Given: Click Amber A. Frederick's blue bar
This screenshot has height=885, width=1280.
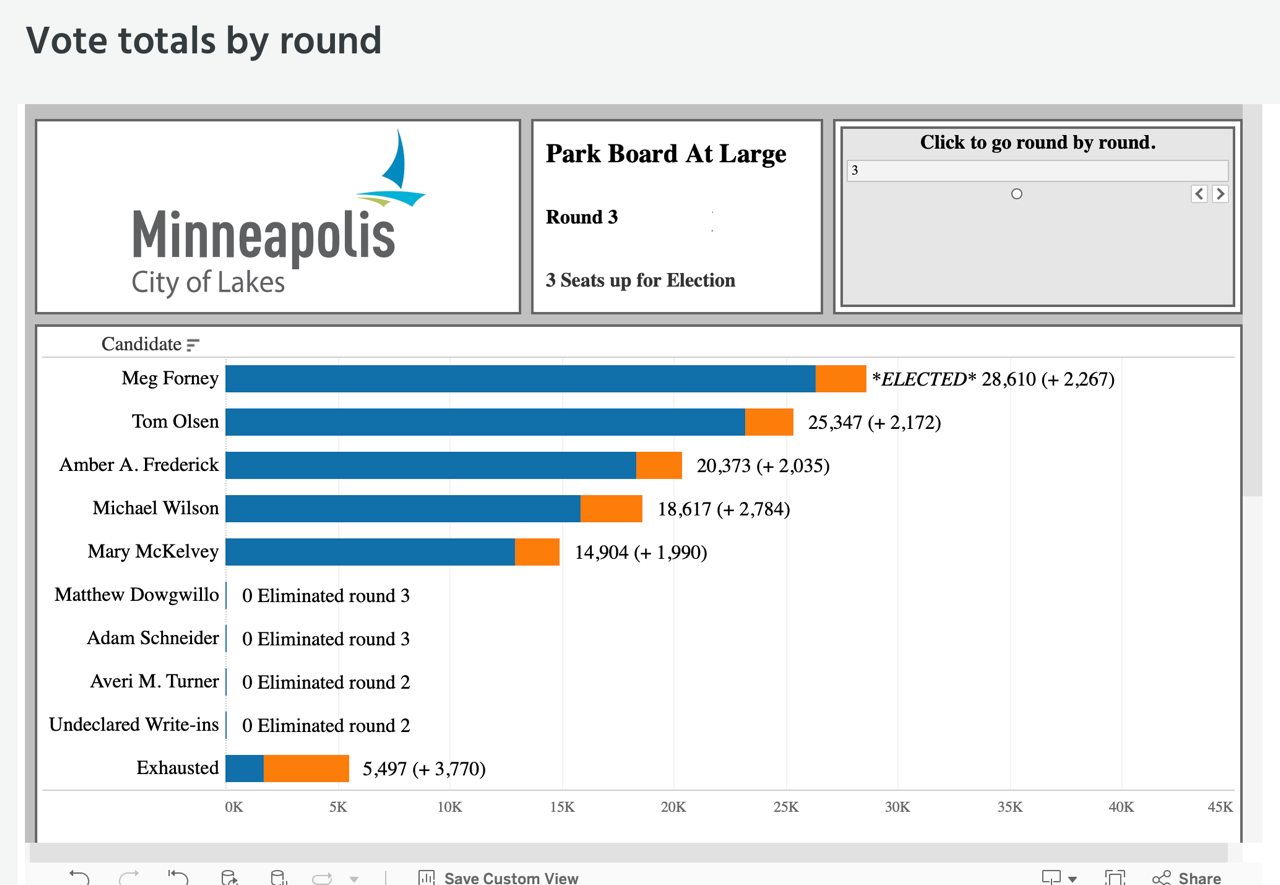Looking at the screenshot, I should coord(431,465).
